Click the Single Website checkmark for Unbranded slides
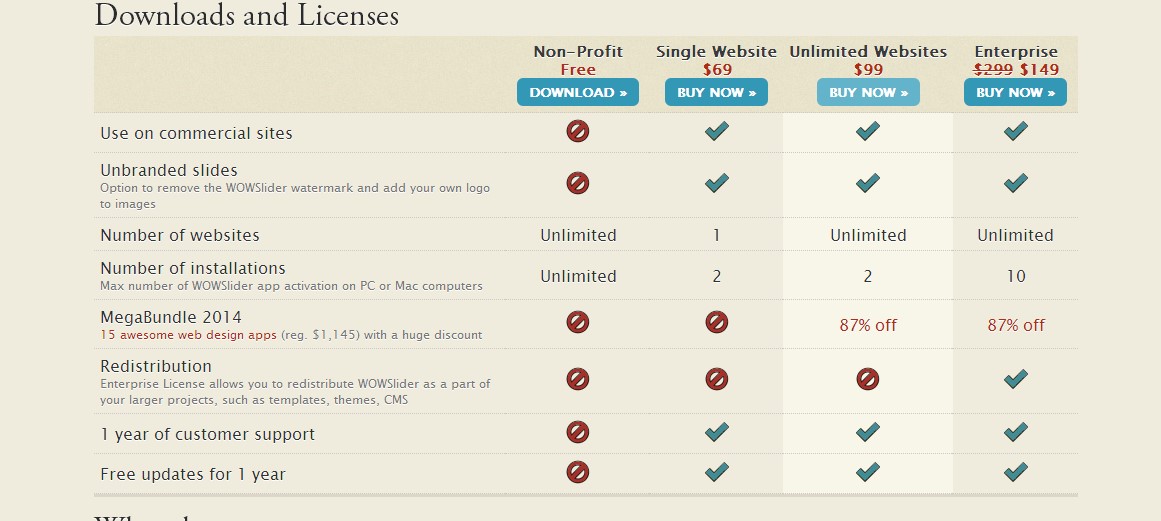Viewport: 1161px width, 521px height. tap(717, 183)
